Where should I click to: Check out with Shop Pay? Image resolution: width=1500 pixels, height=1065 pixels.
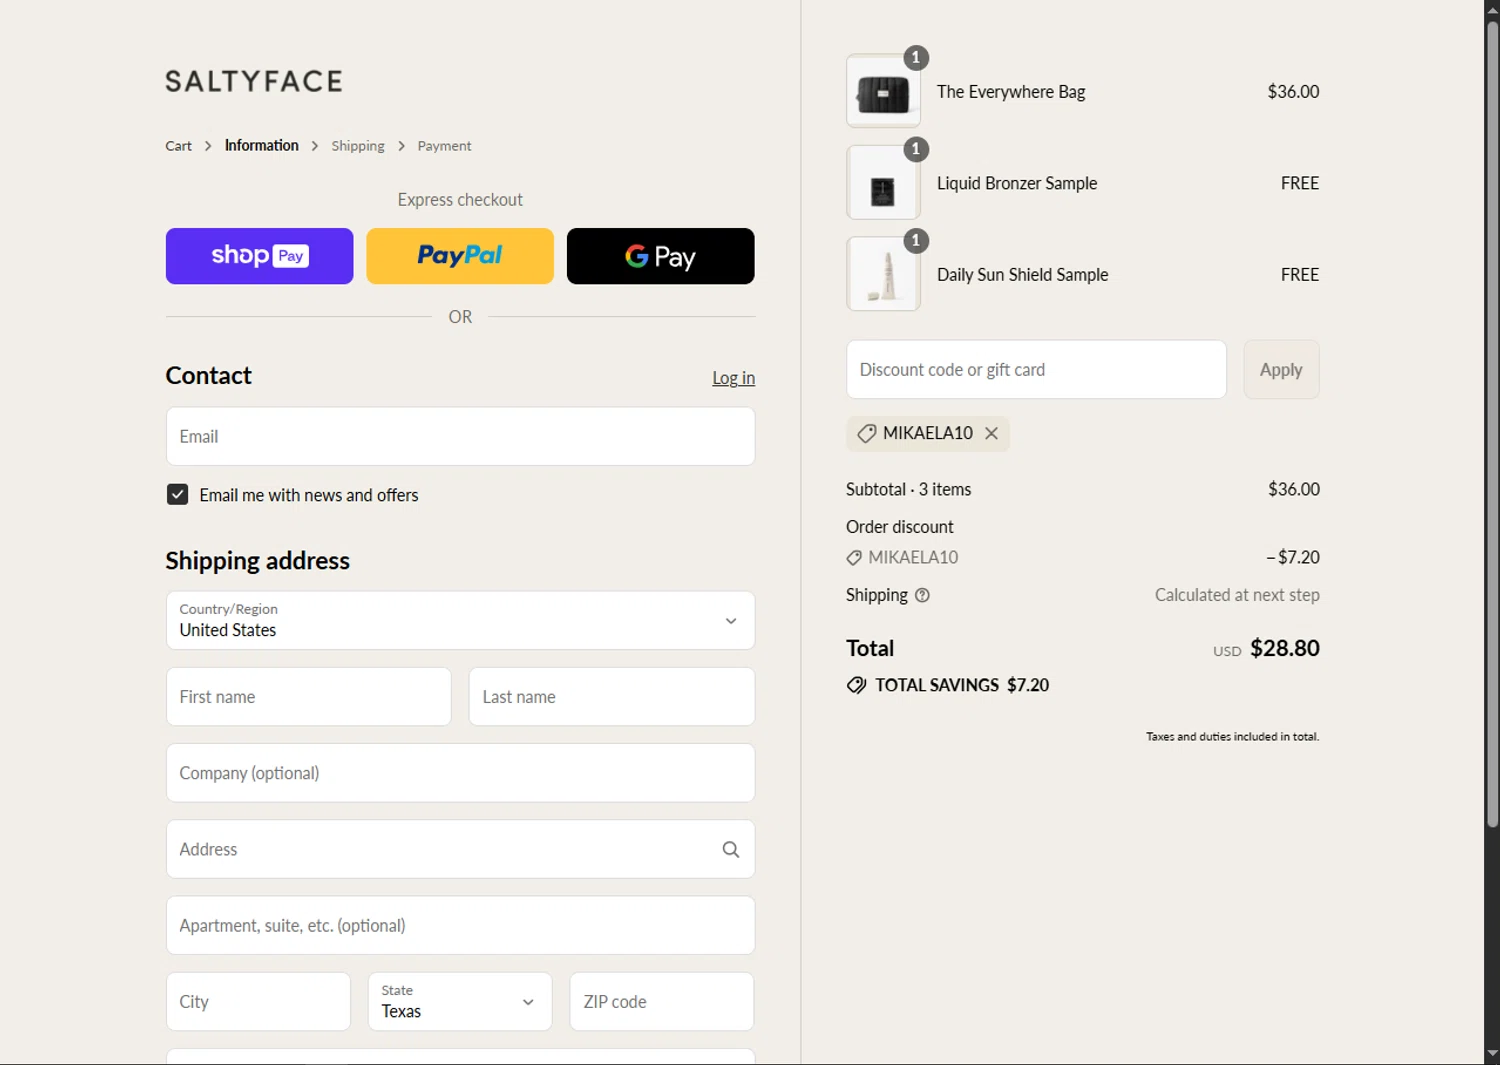(x=259, y=256)
